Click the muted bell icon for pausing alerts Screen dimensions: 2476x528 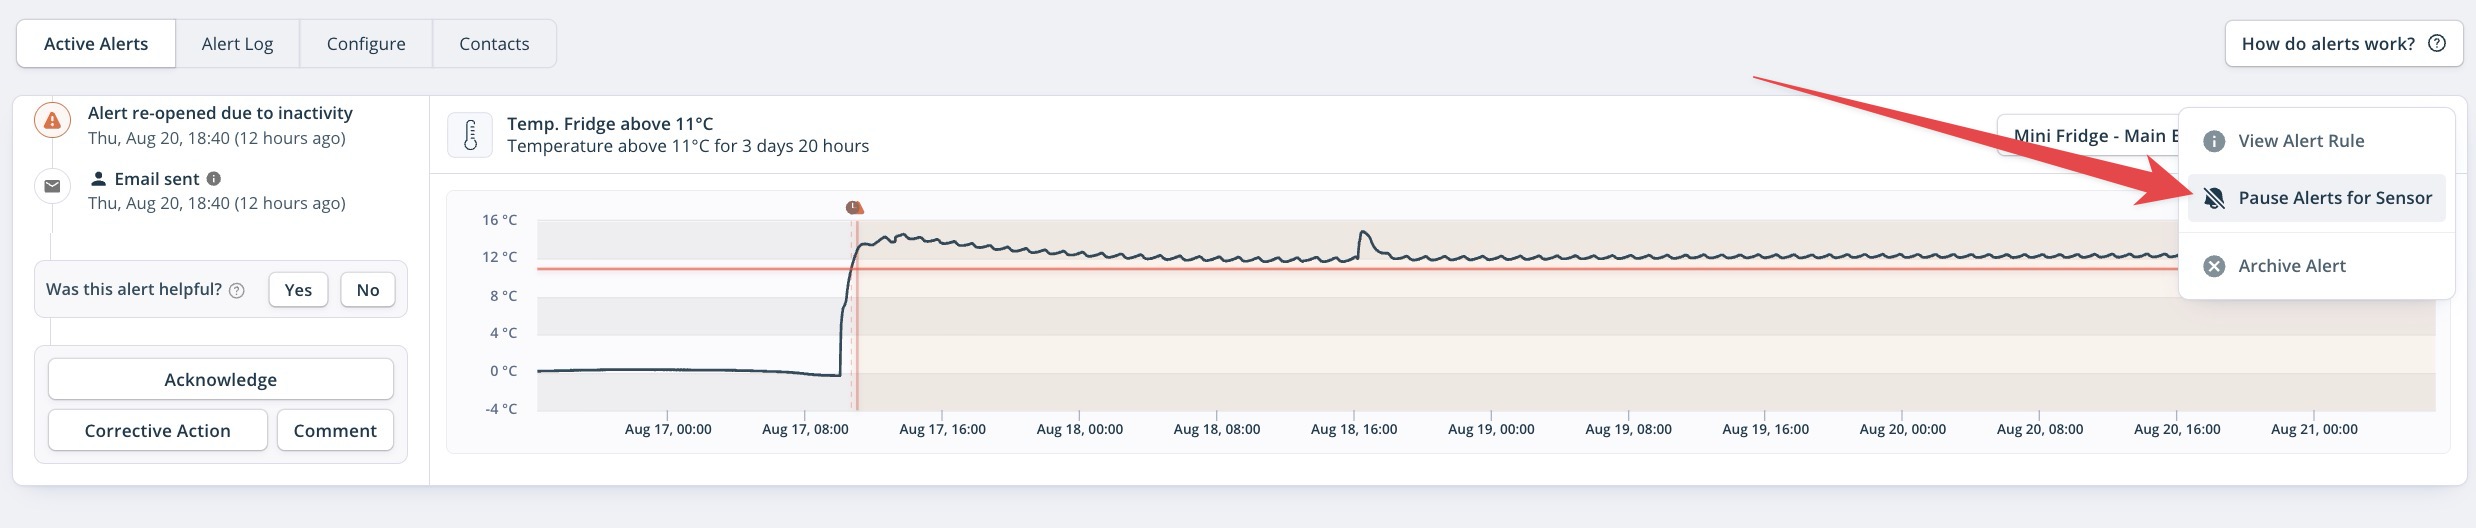pyautogui.click(x=2214, y=198)
